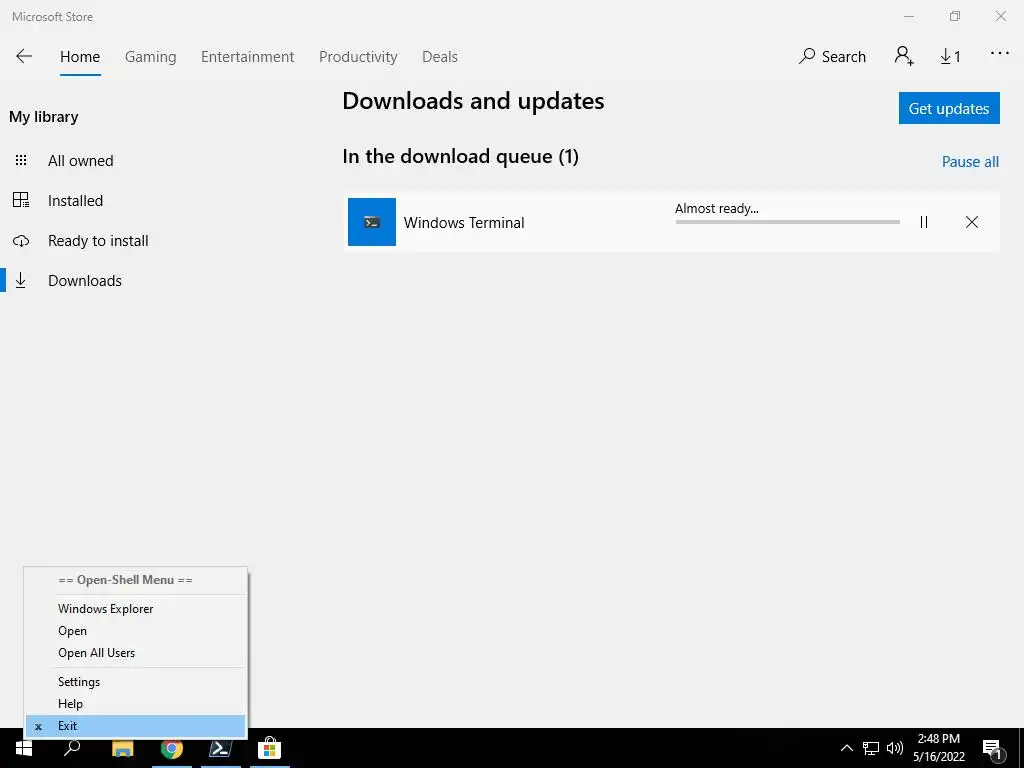Open taskbar search magnifier
The height and width of the screenshot is (768, 1024).
(72, 748)
